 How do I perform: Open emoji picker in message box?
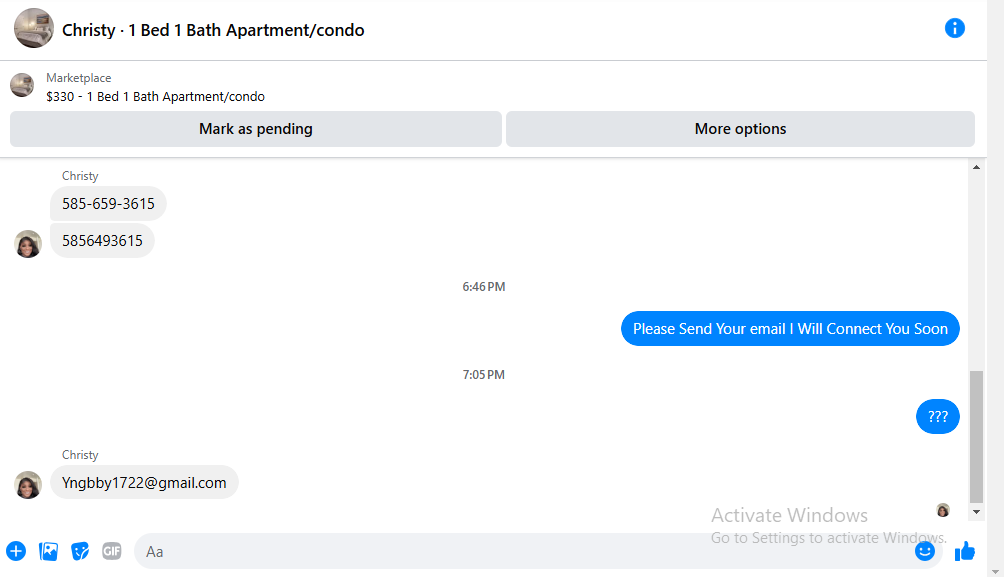point(925,551)
